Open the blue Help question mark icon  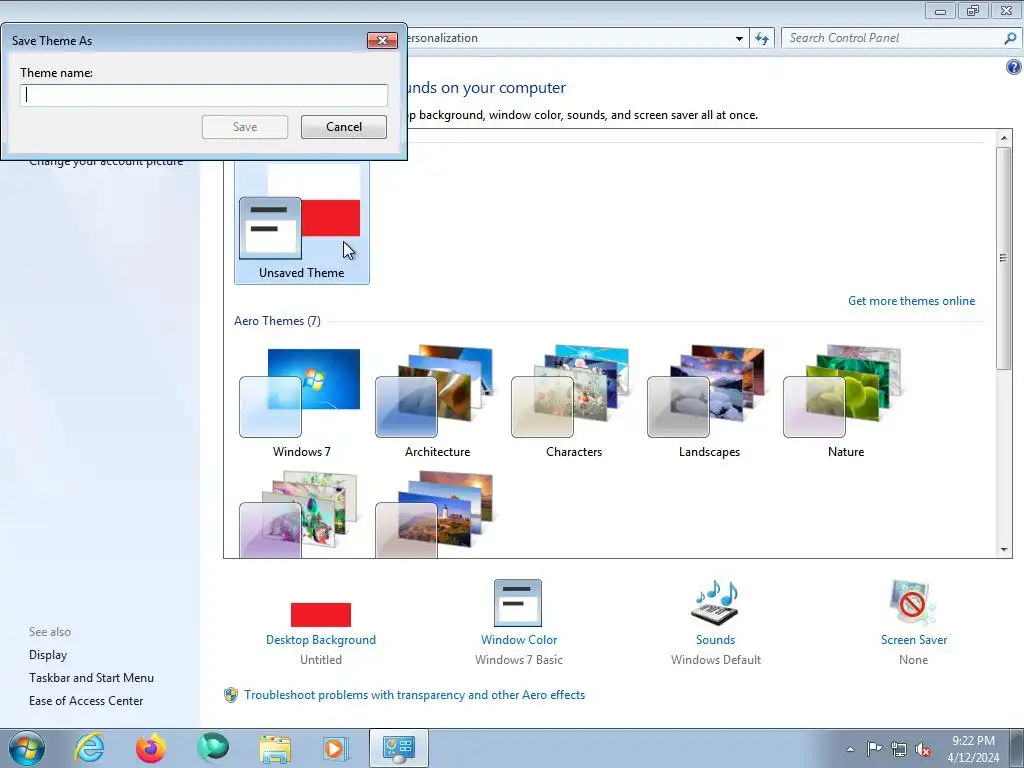[x=1014, y=67]
